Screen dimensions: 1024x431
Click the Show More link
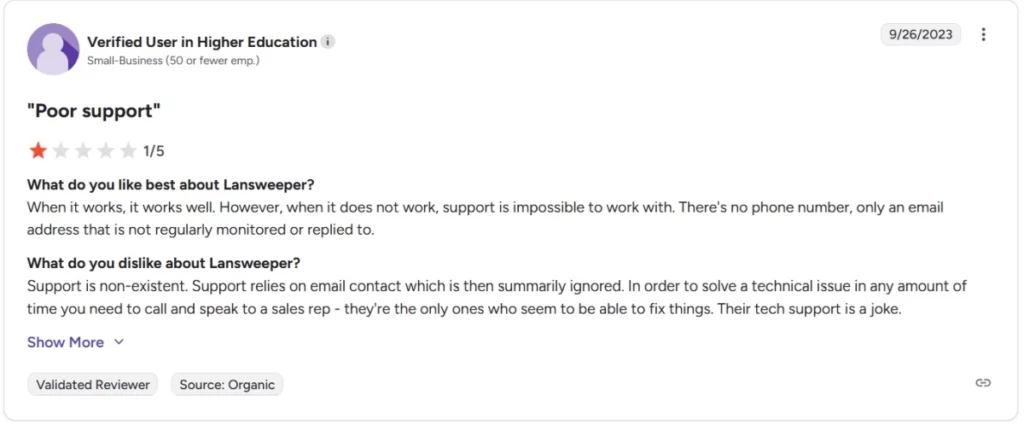[x=65, y=342]
